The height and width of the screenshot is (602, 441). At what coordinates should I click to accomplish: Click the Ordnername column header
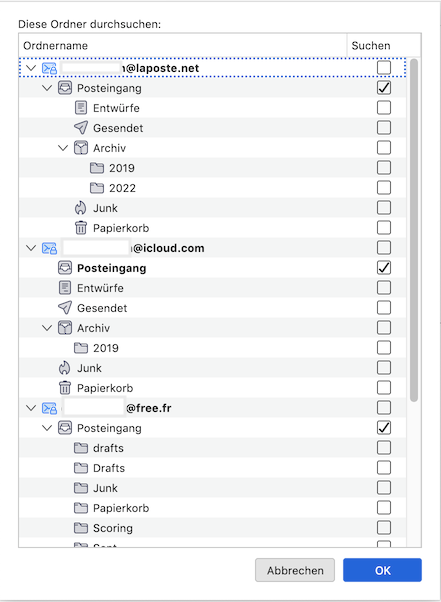(183, 46)
